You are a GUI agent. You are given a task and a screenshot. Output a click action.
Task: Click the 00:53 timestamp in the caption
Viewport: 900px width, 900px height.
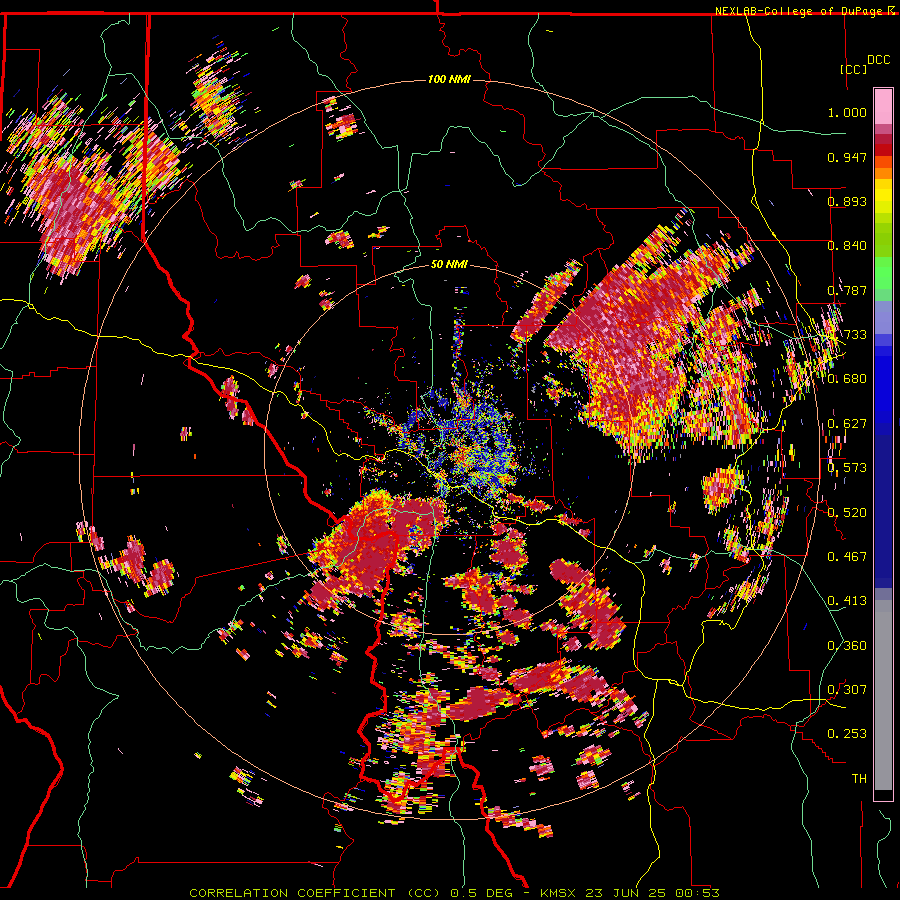click(x=695, y=893)
